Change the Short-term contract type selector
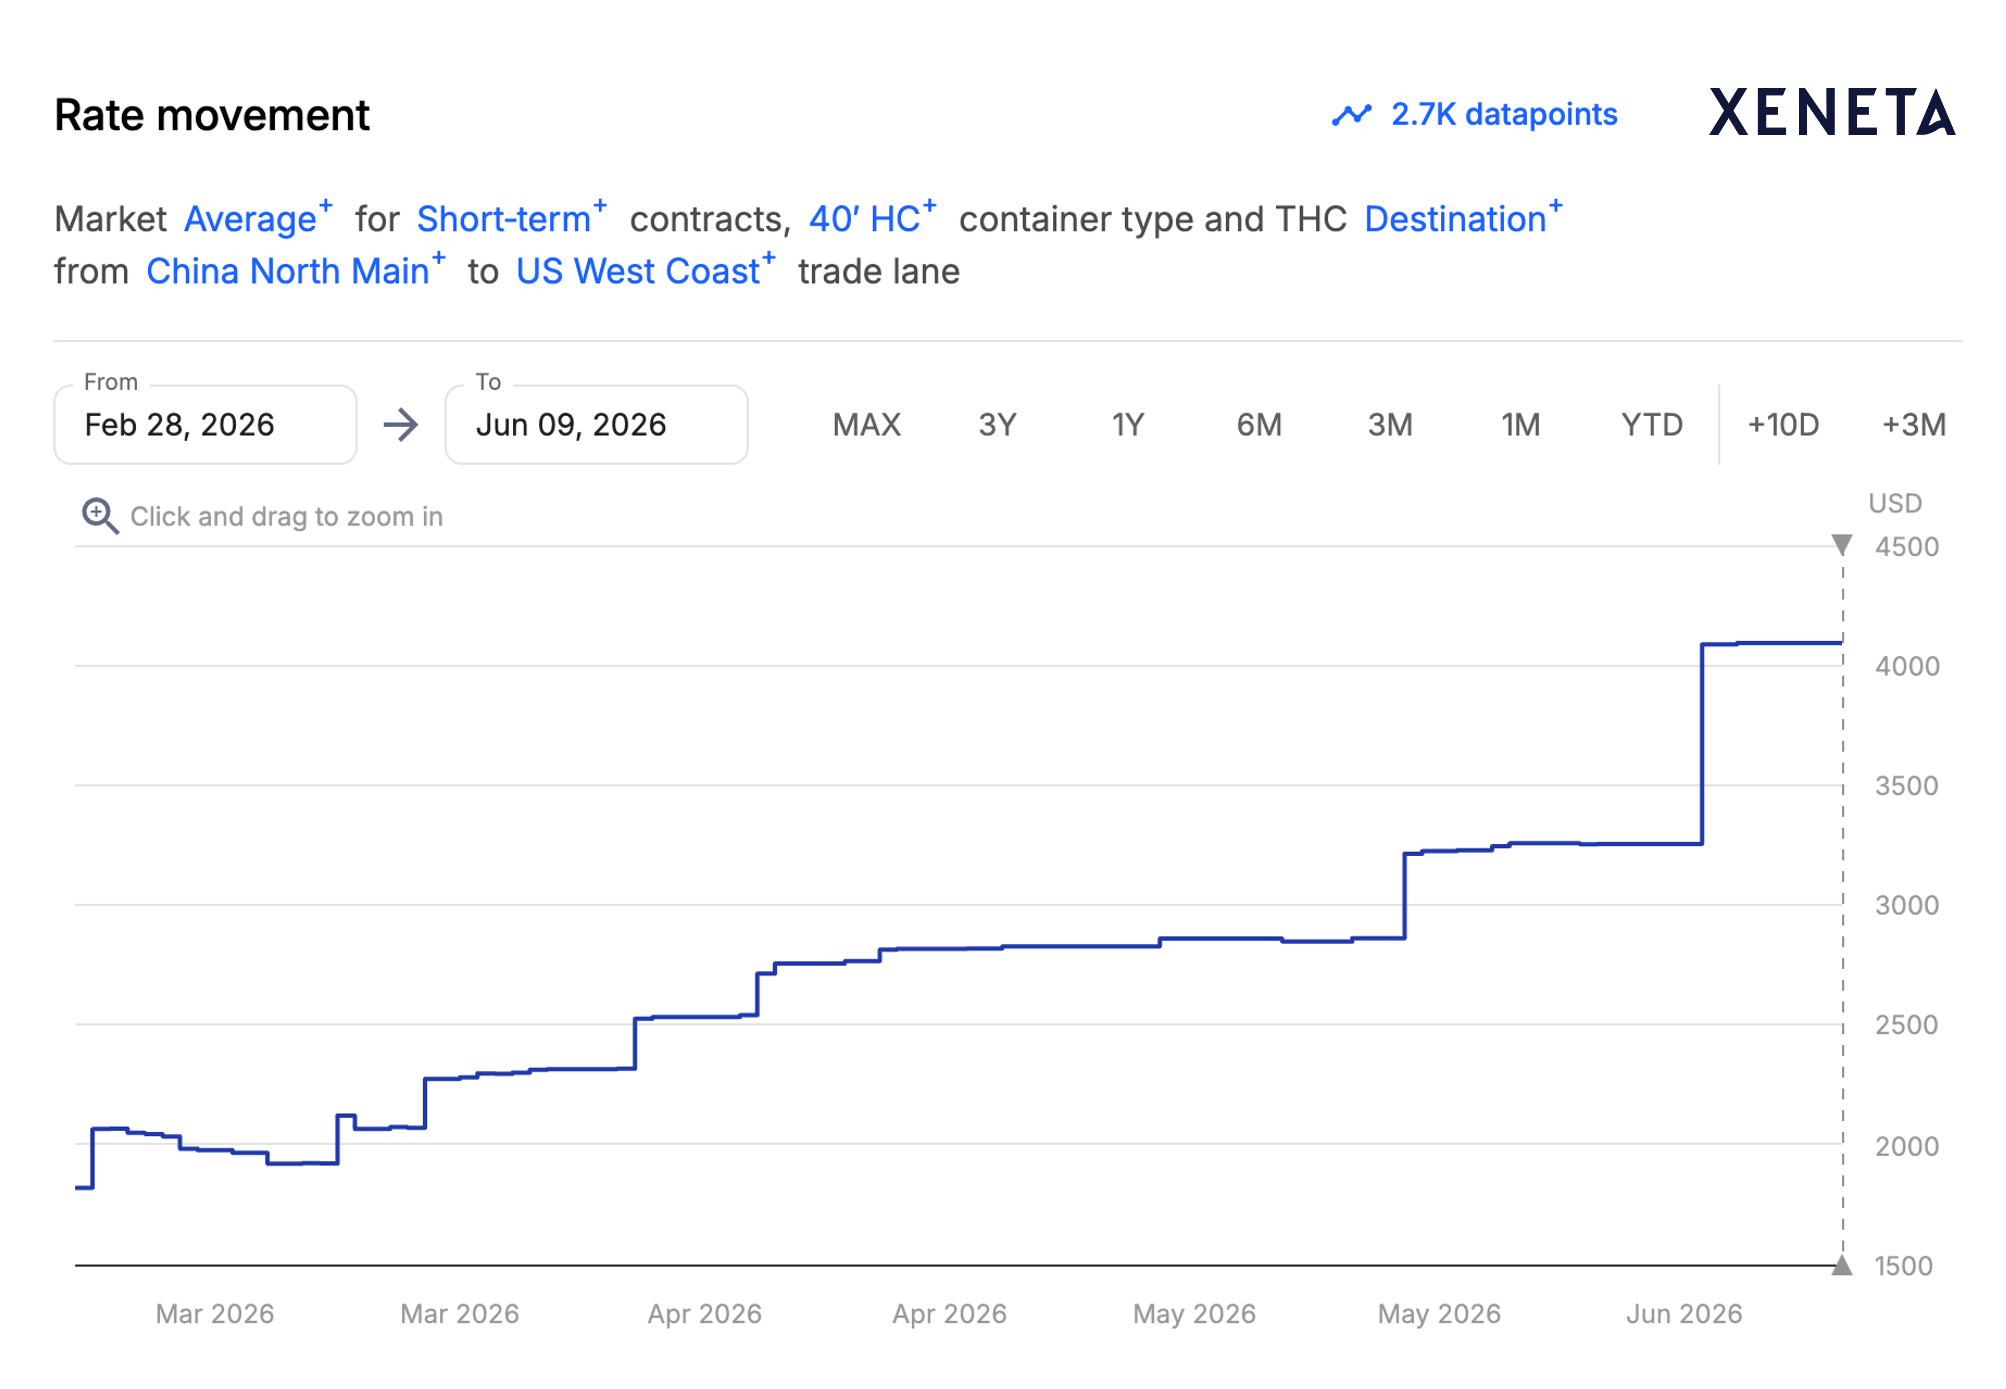Viewport: 2006px width, 1389px height. (x=511, y=218)
